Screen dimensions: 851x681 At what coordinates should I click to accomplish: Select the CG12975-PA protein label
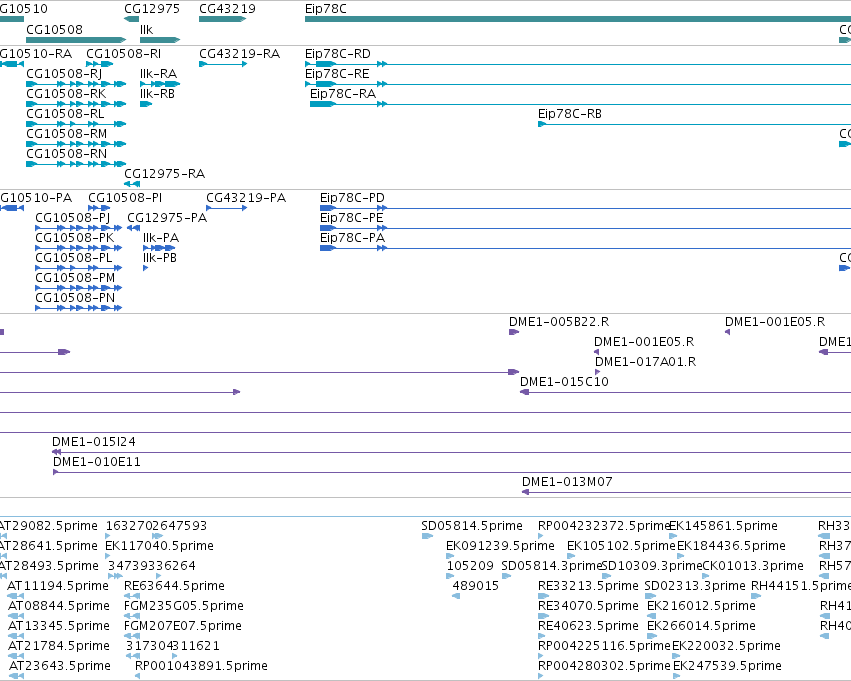click(x=167, y=218)
